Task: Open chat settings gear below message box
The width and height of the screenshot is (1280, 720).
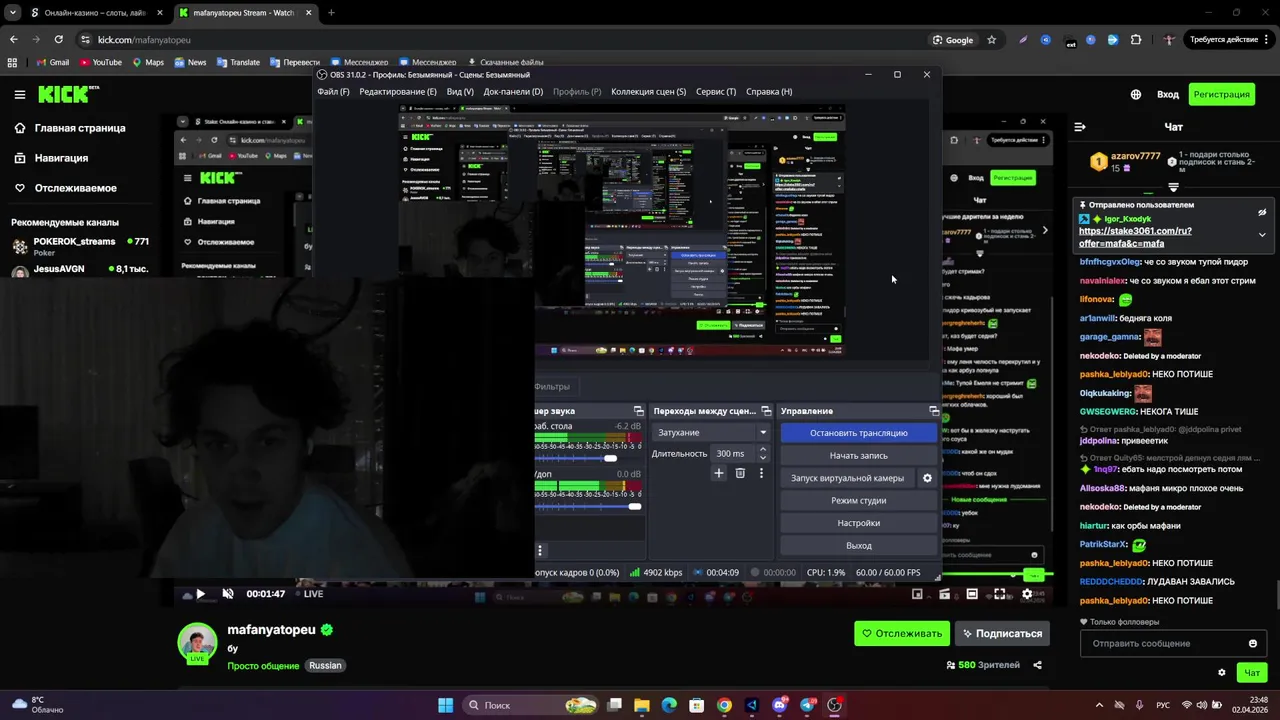Action: (1221, 672)
